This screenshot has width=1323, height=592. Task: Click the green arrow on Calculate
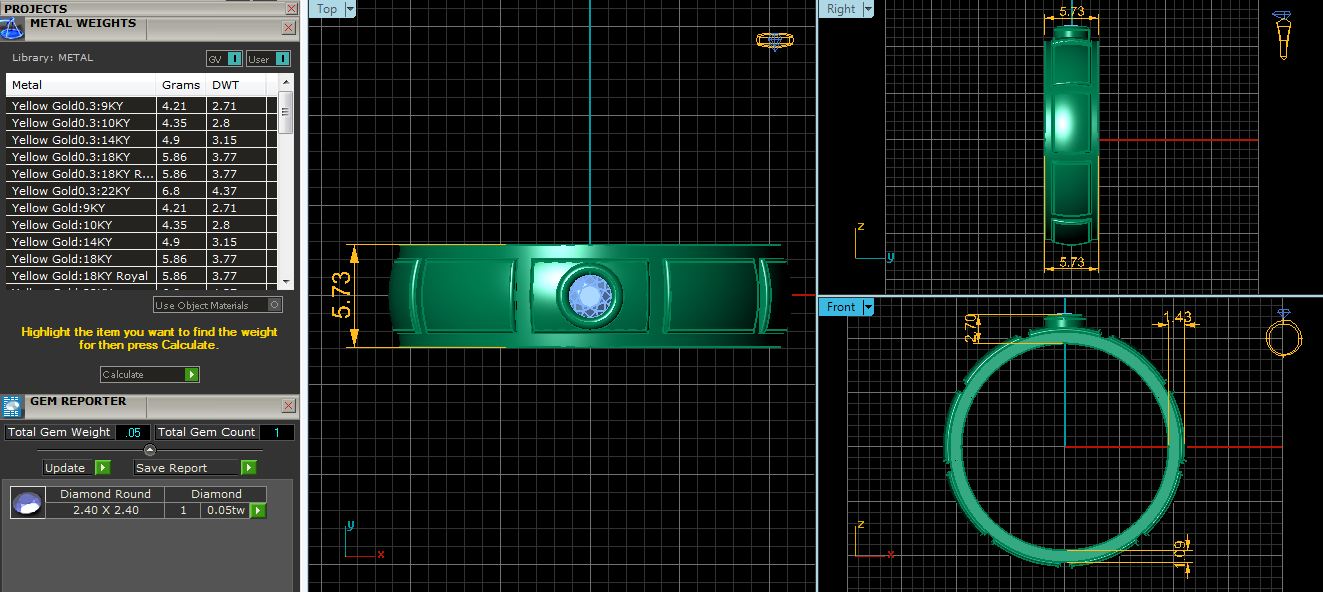point(192,375)
